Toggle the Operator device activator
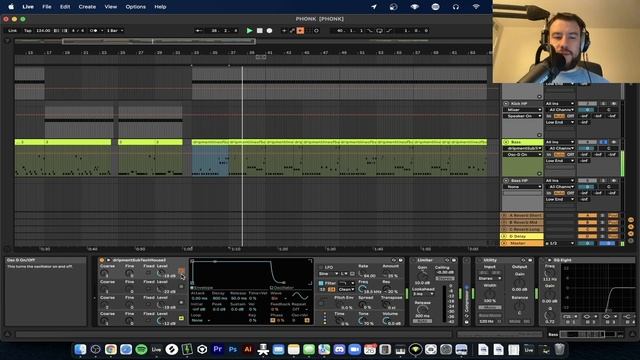640x360 pixels. 102,260
